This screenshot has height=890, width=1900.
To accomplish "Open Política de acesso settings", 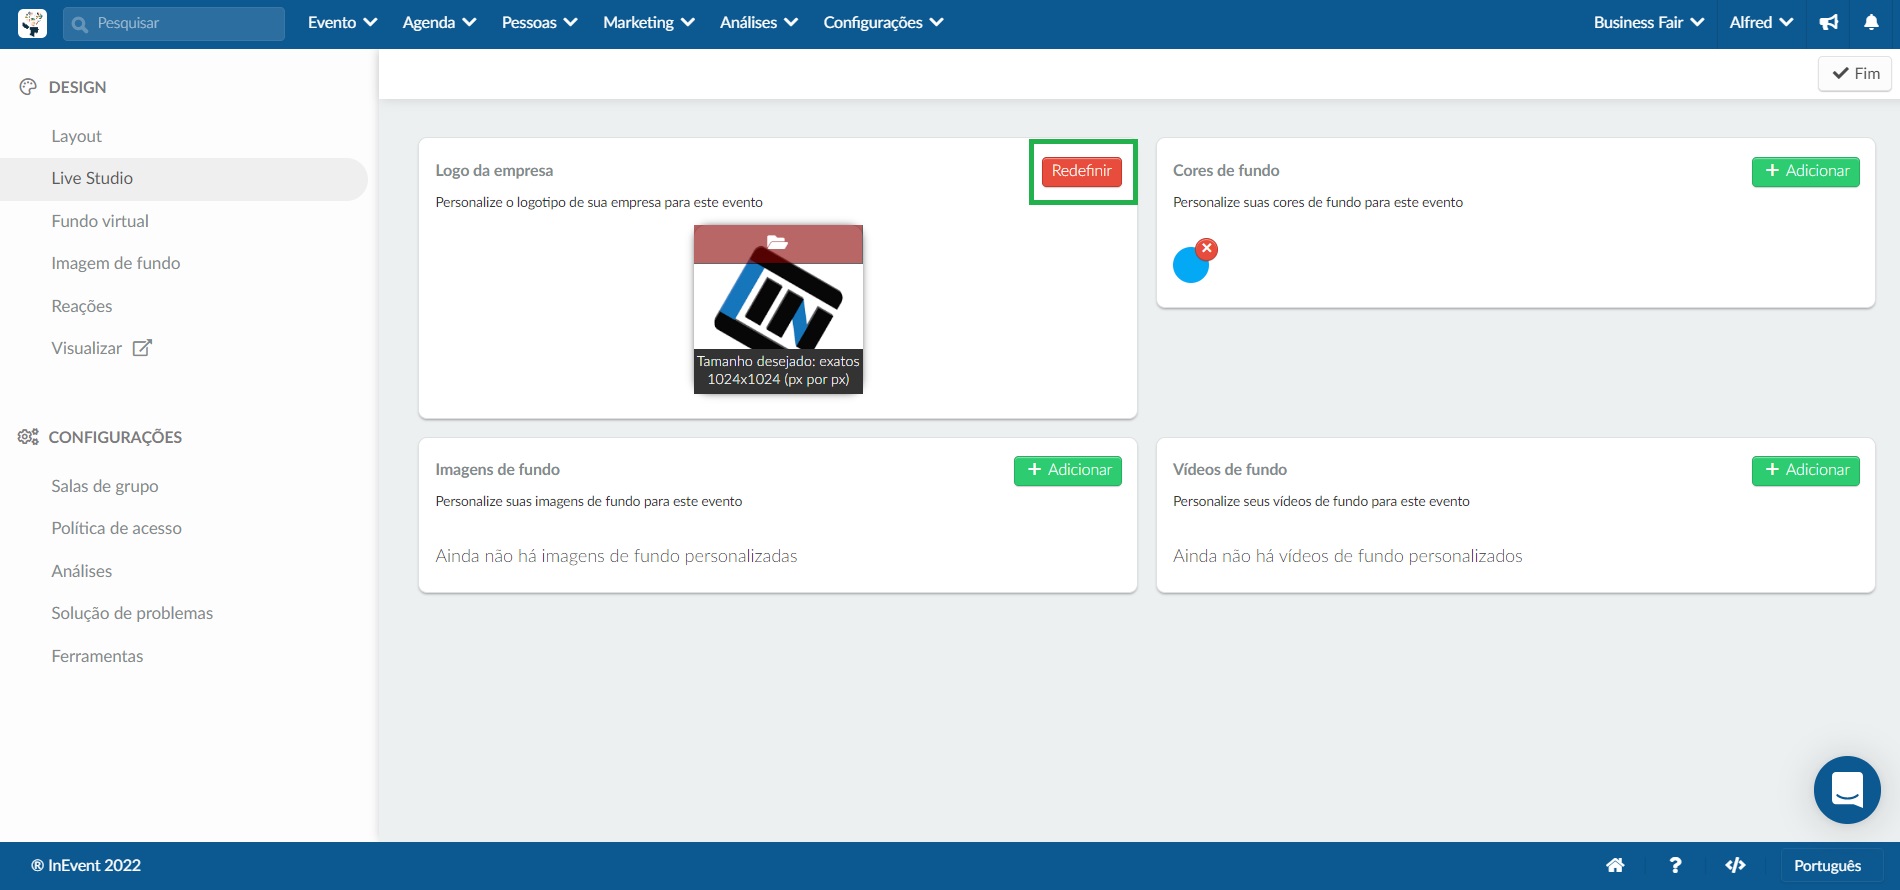I will coord(117,528).
